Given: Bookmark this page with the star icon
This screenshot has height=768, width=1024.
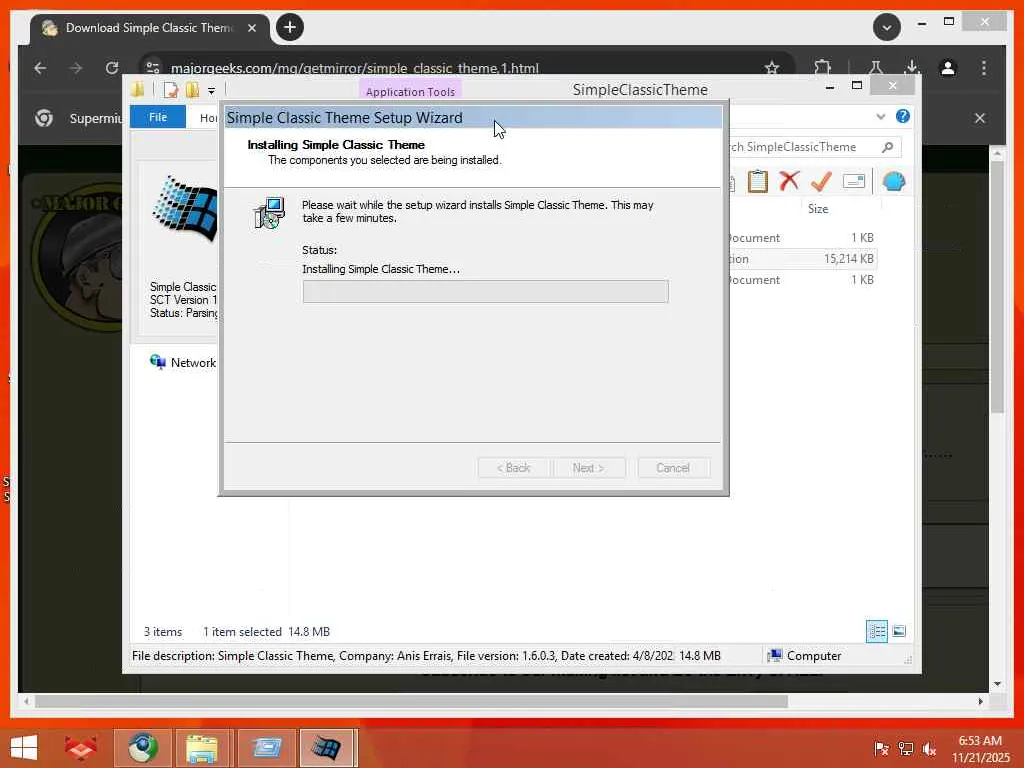Looking at the screenshot, I should [x=772, y=68].
